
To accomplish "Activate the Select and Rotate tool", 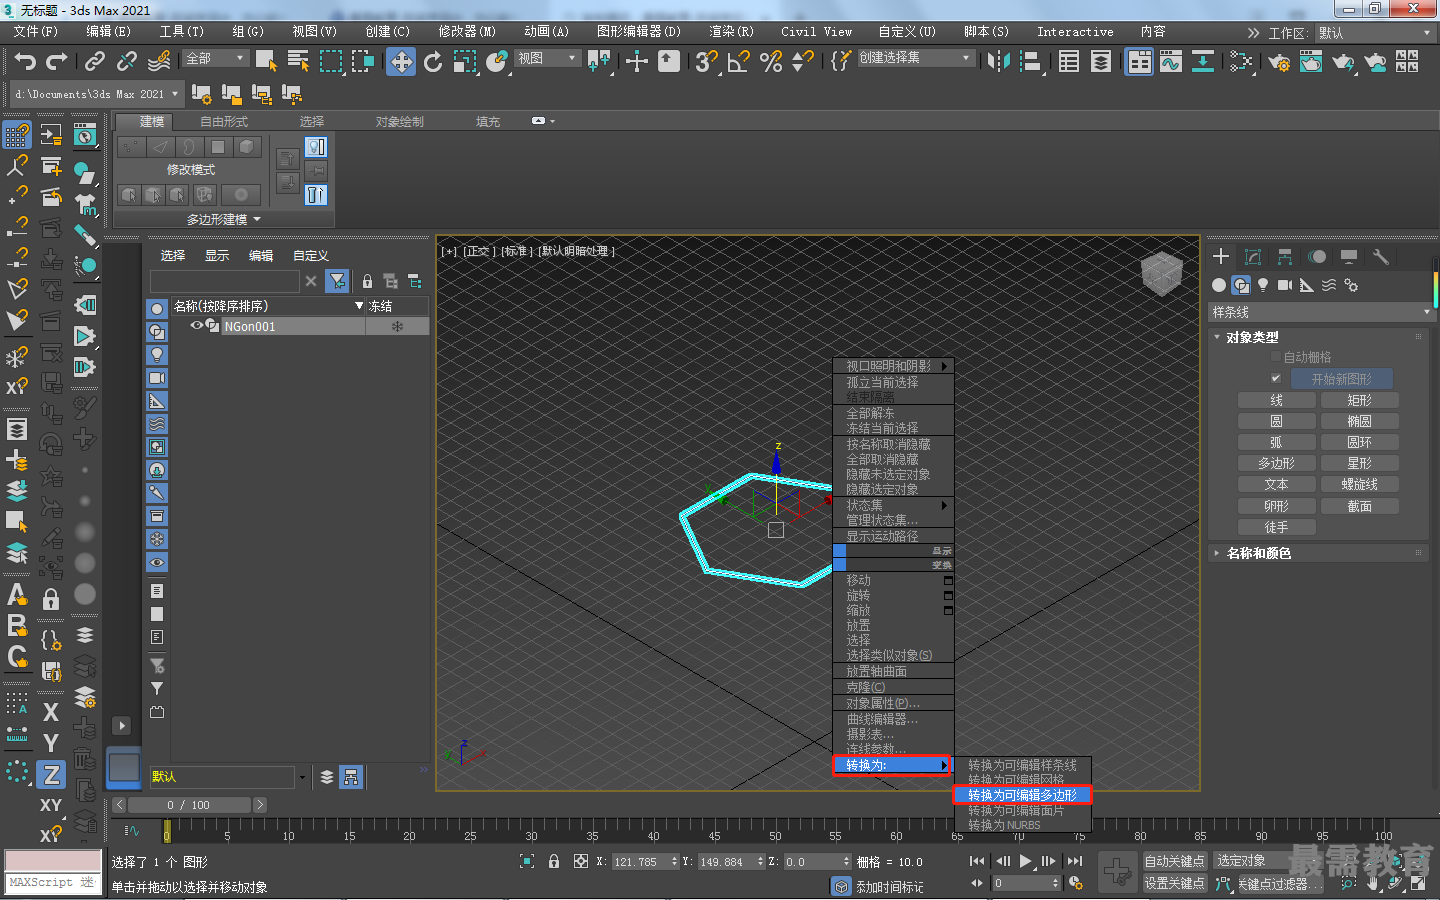I will click(x=433, y=62).
